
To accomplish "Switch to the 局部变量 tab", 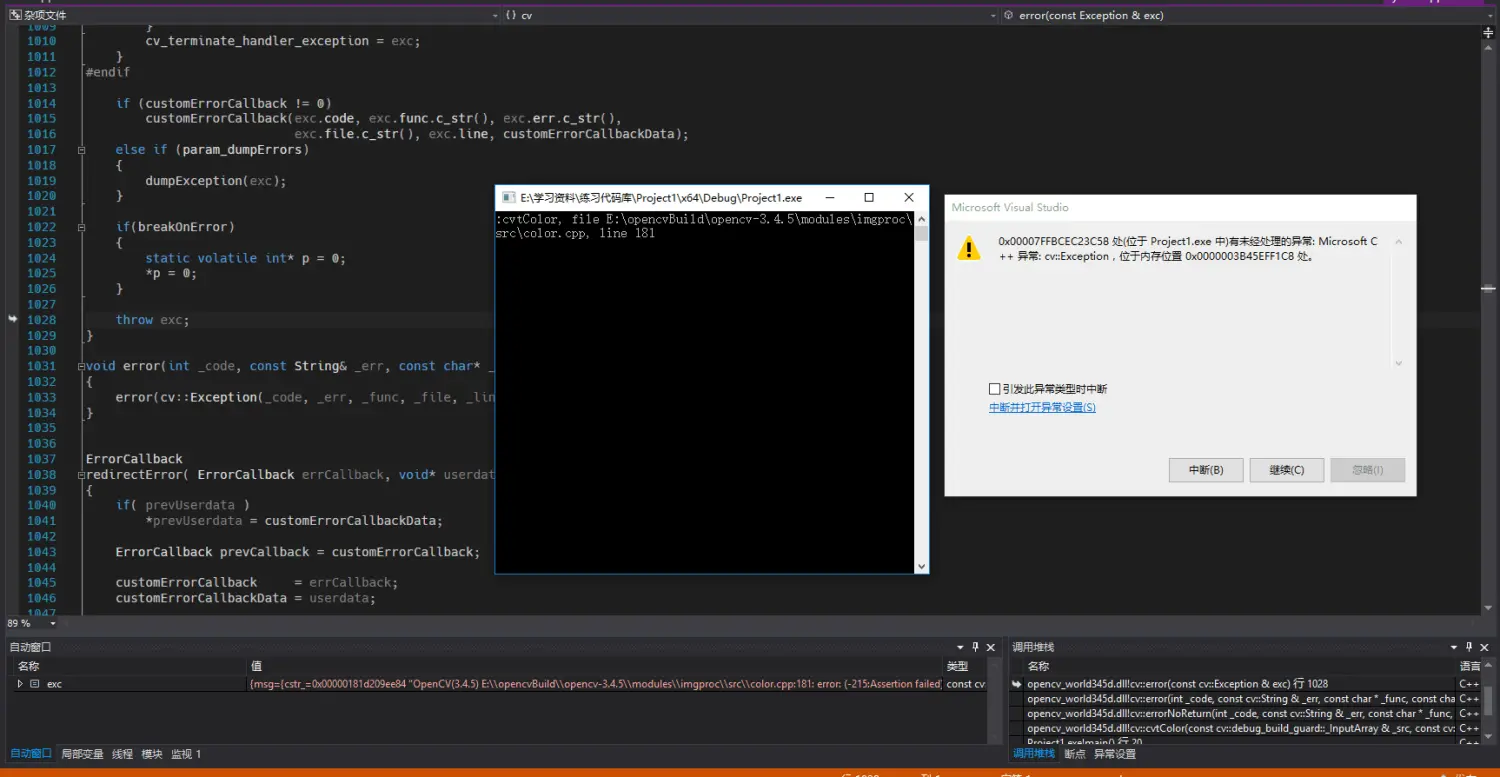I will pyautogui.click(x=82, y=754).
